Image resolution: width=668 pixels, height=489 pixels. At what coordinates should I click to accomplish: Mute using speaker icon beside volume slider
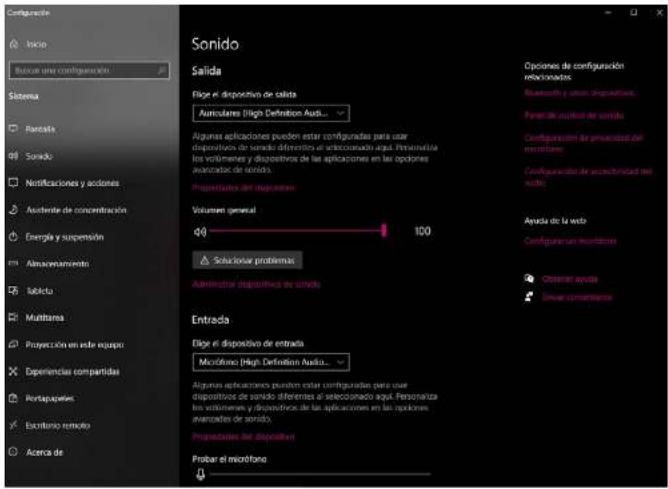(200, 231)
